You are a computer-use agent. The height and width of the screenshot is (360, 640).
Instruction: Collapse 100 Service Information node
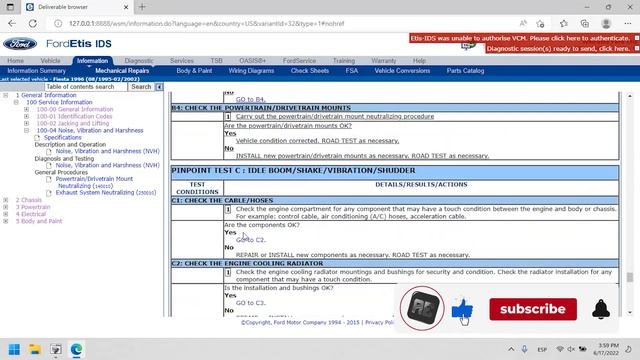pos(16,102)
